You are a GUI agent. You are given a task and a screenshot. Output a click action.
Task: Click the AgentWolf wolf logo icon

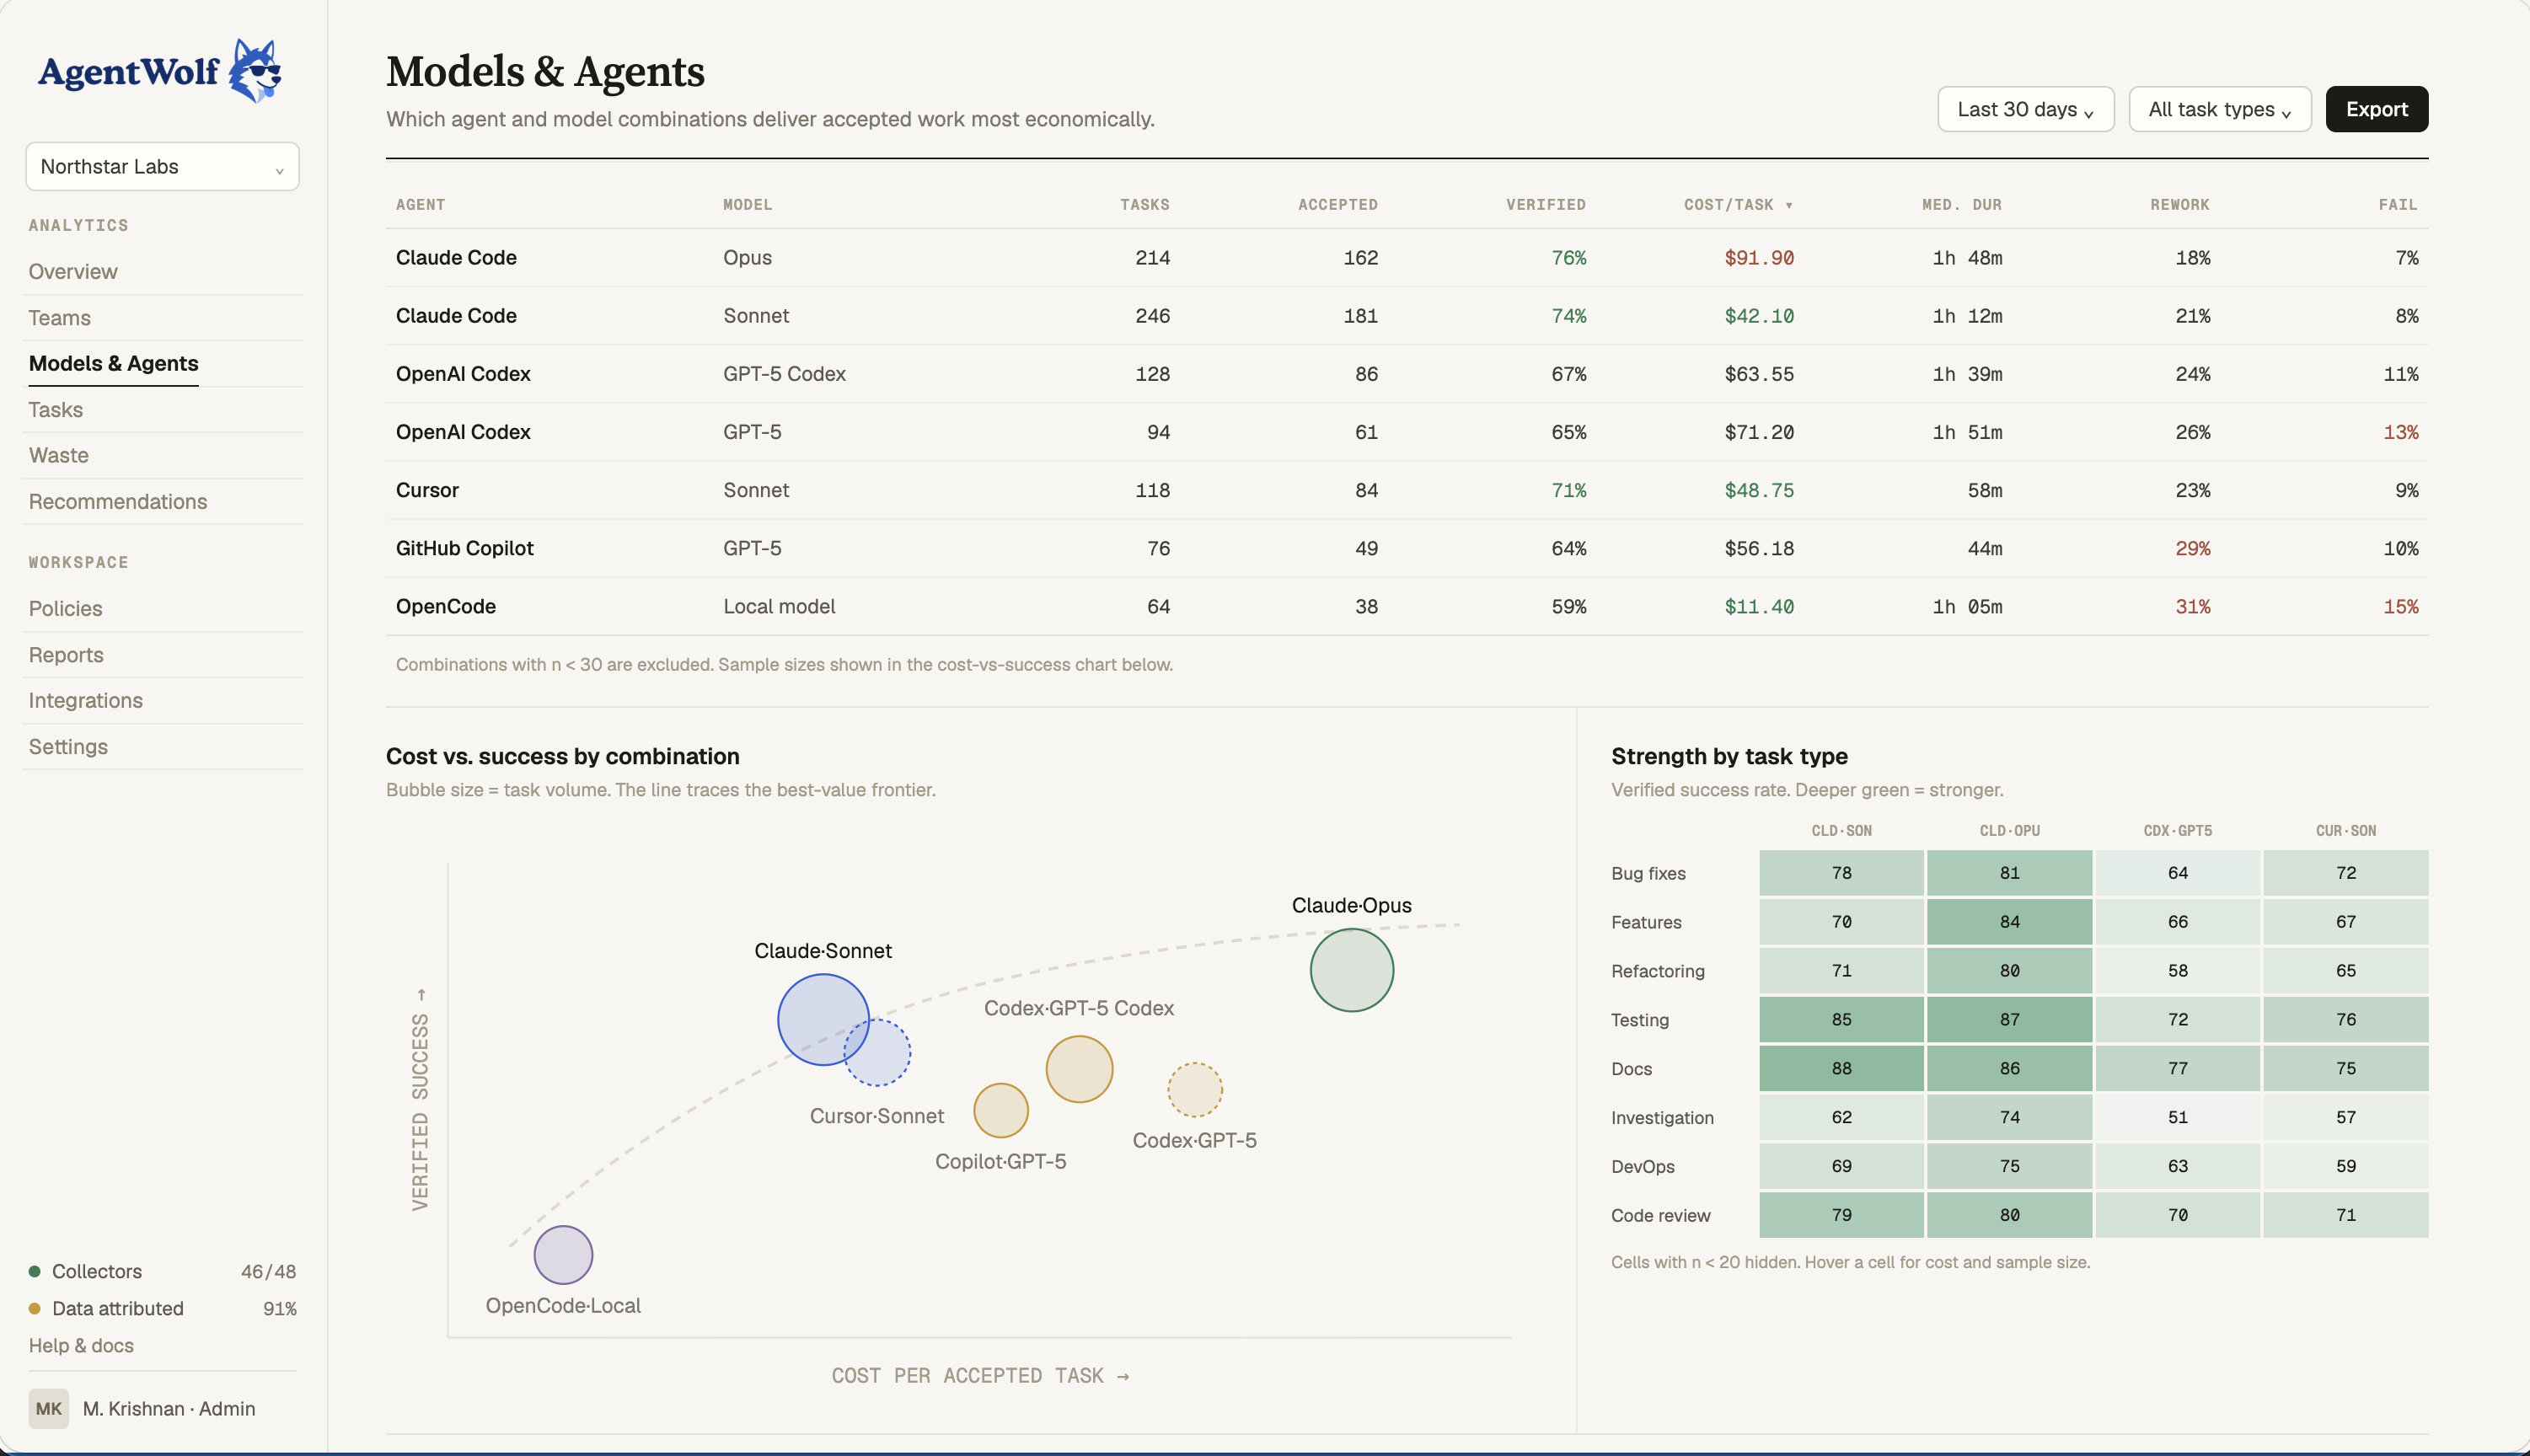pyautogui.click(x=255, y=70)
